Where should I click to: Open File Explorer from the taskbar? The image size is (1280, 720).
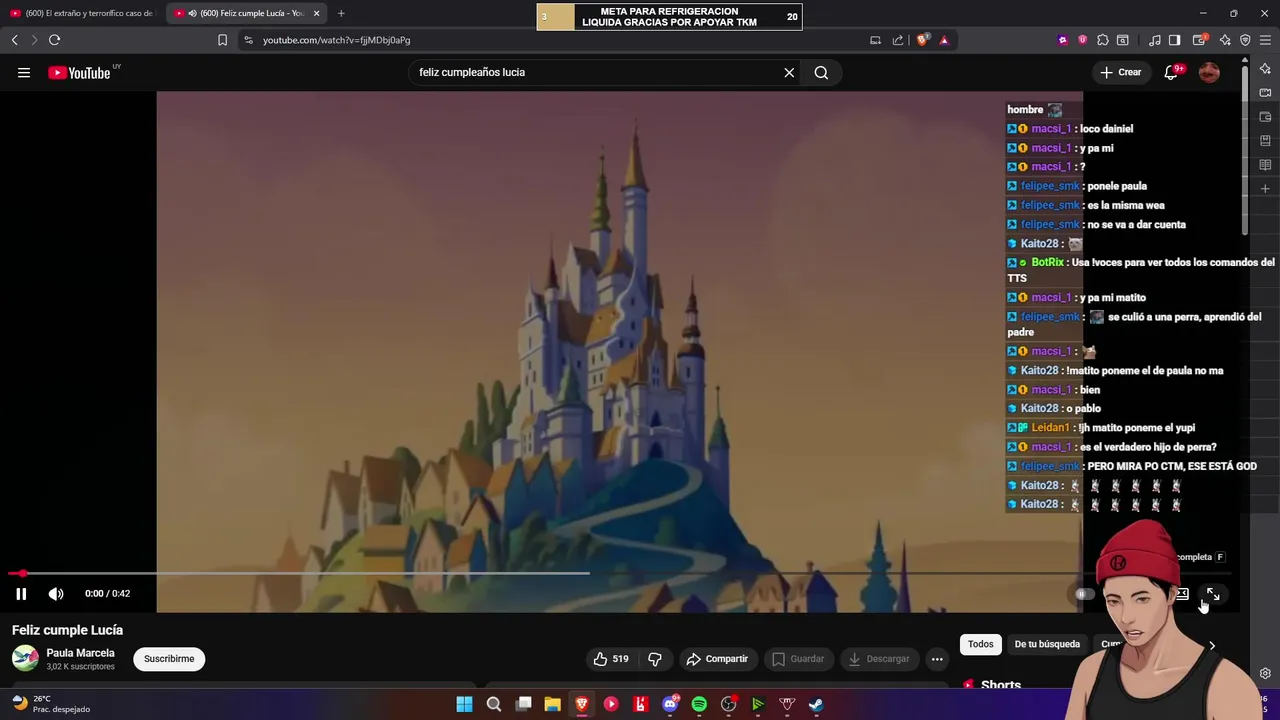pyautogui.click(x=552, y=704)
